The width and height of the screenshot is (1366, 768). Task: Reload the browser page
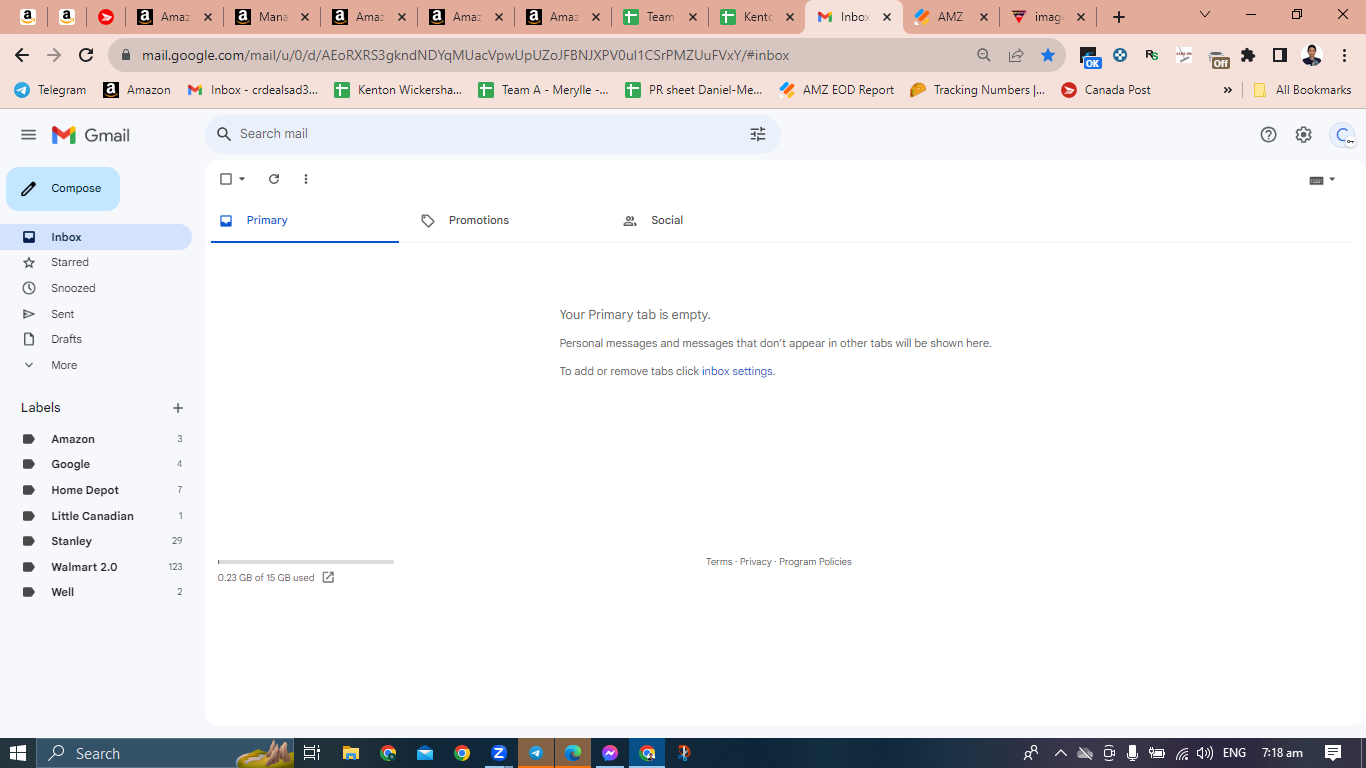pos(86,55)
